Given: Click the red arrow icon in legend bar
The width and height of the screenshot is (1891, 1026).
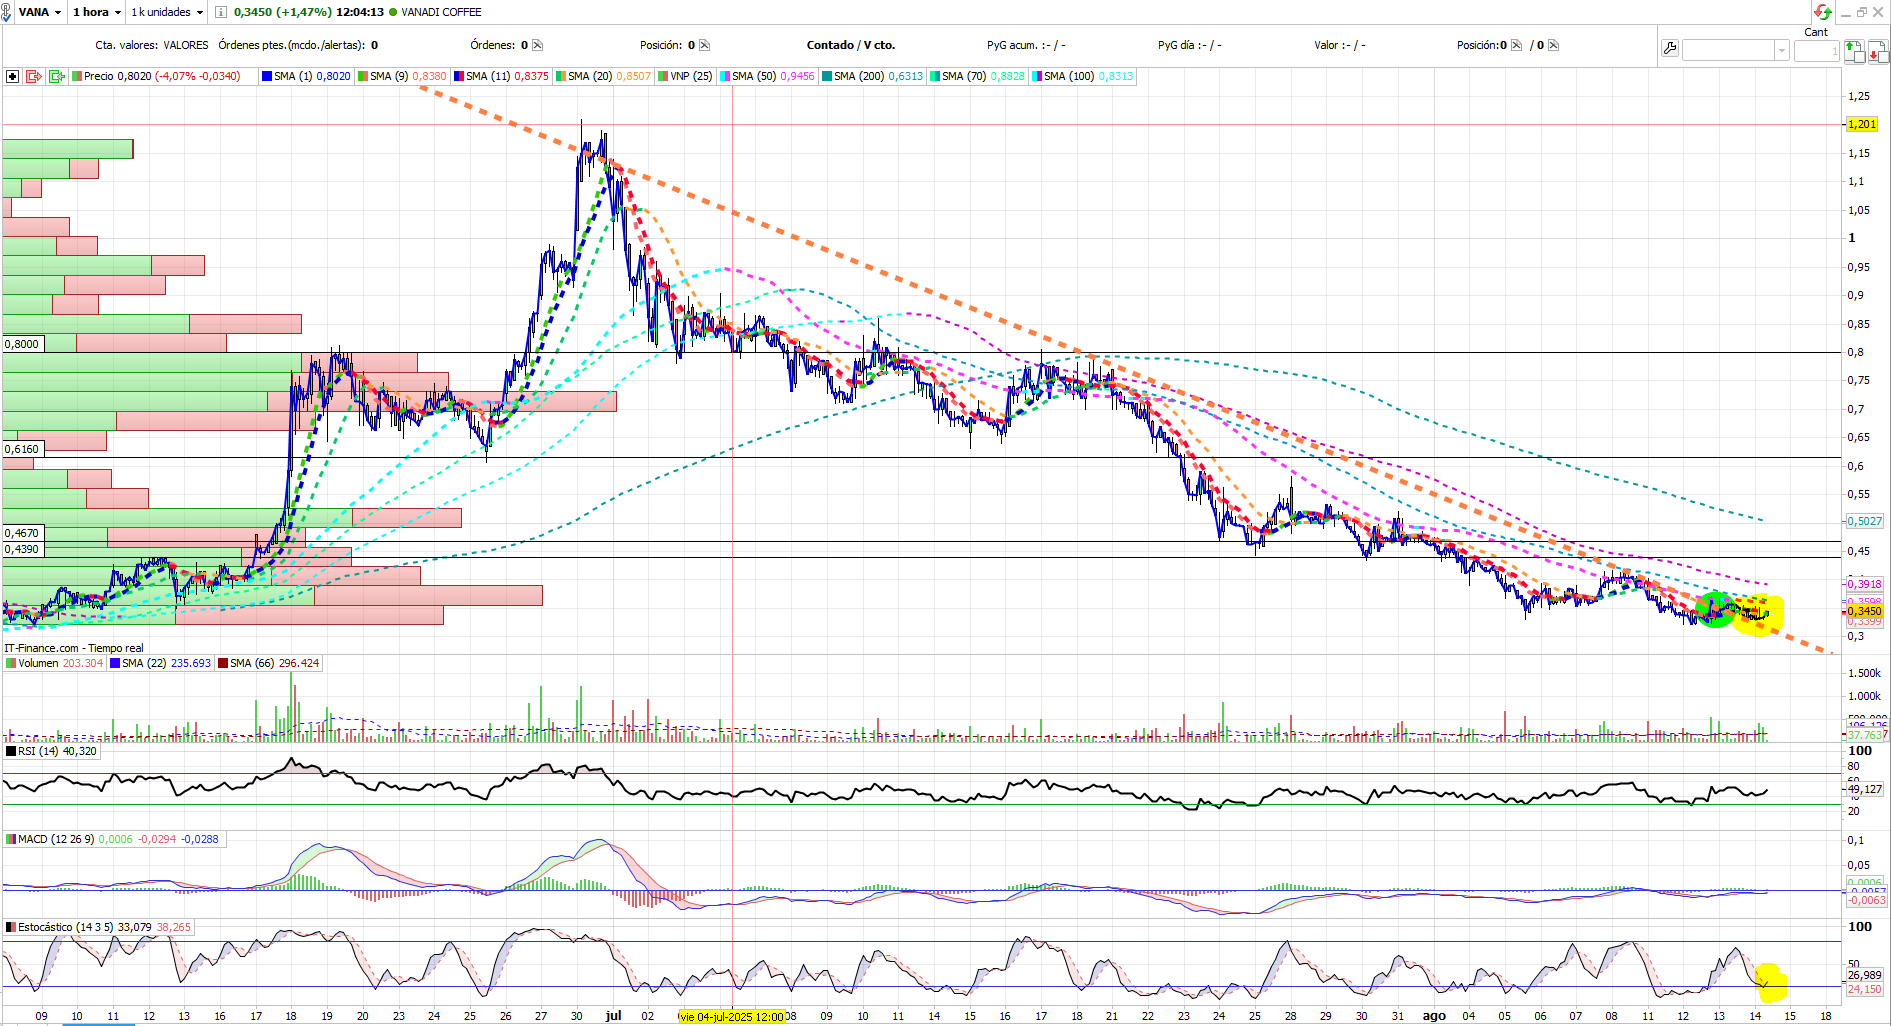Looking at the screenshot, I should pos(34,76).
